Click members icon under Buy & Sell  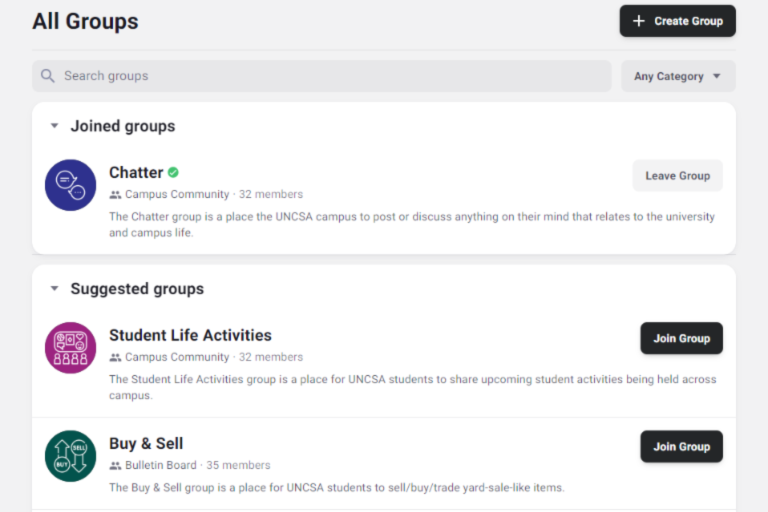pos(115,466)
